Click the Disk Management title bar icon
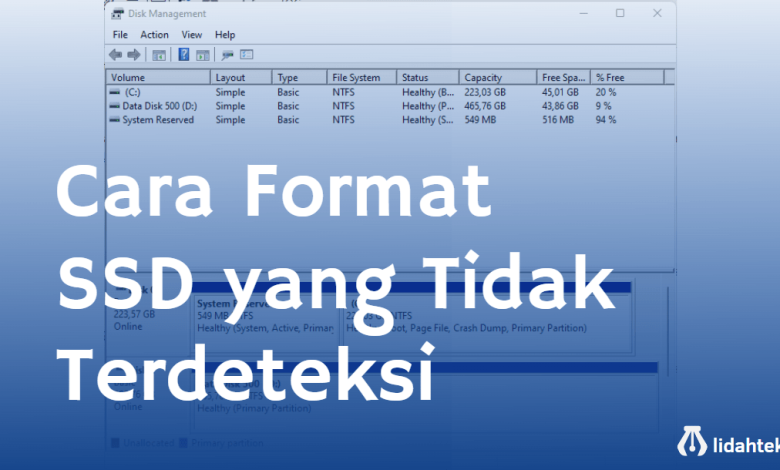 [x=117, y=13]
